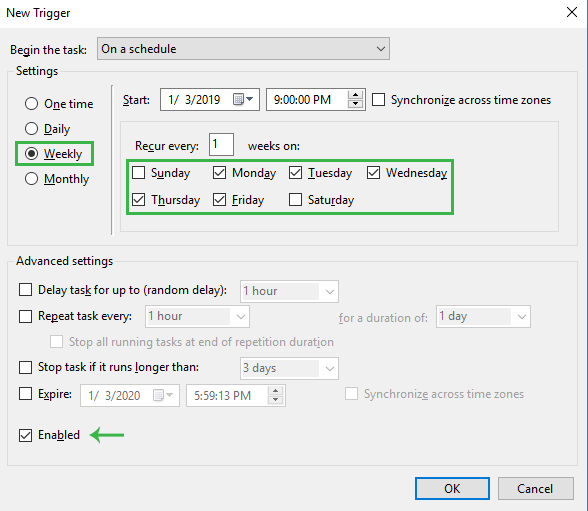Choose the One time schedule option

[x=32, y=103]
